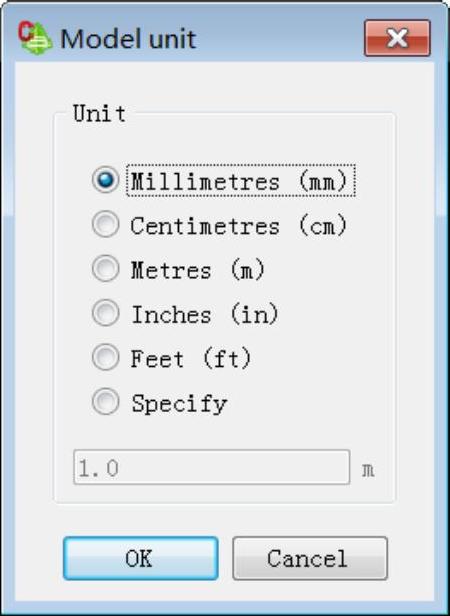This screenshot has height=616, width=450.
Task: Select the Millimetres radio button circle
Action: (105, 180)
